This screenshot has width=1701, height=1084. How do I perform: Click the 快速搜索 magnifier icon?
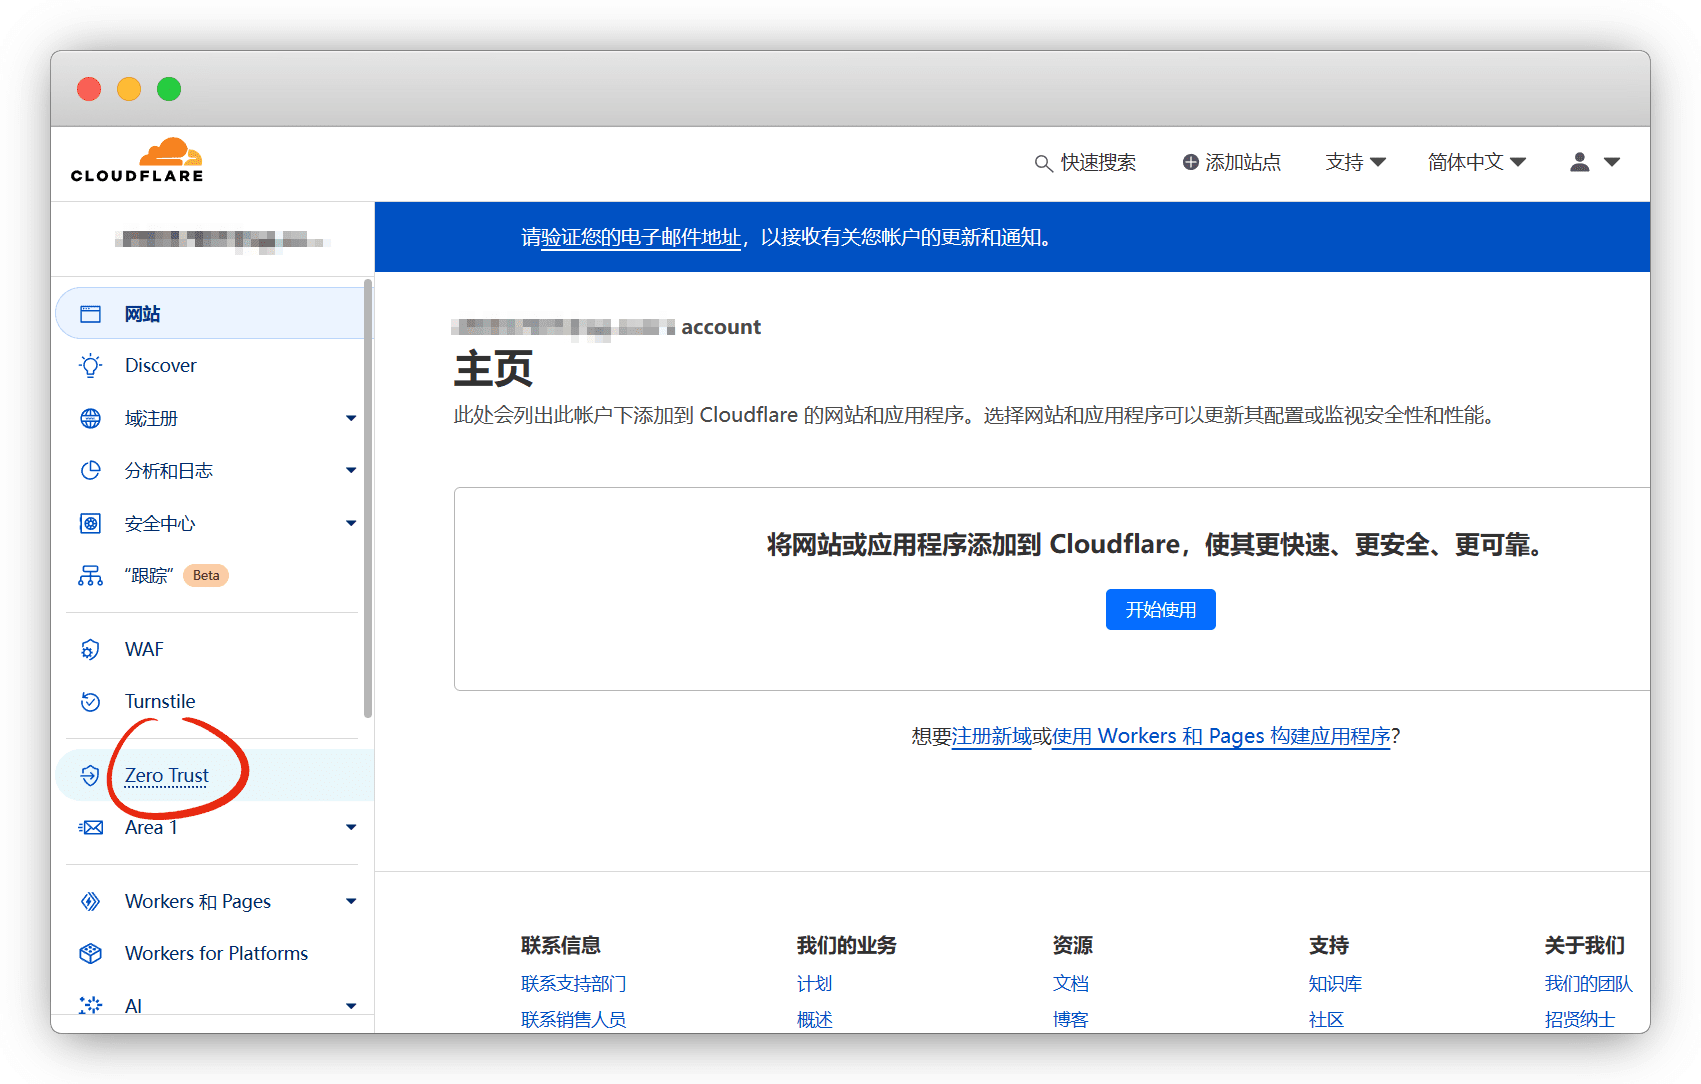click(1043, 163)
